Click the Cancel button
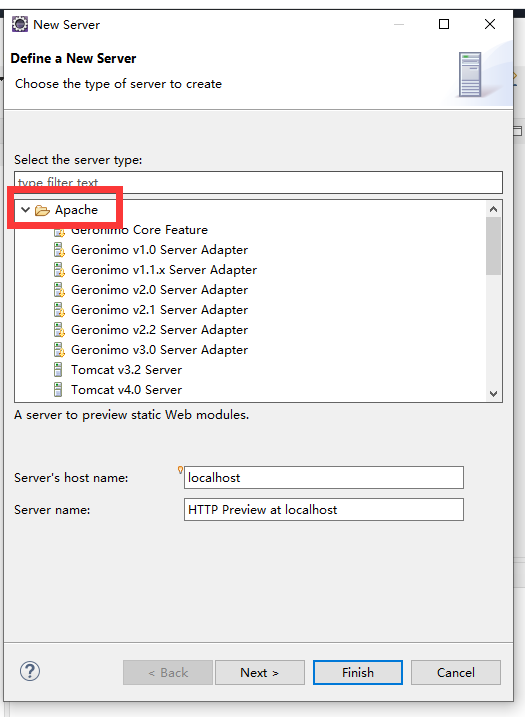Image resolution: width=525 pixels, height=717 pixels. click(455, 672)
